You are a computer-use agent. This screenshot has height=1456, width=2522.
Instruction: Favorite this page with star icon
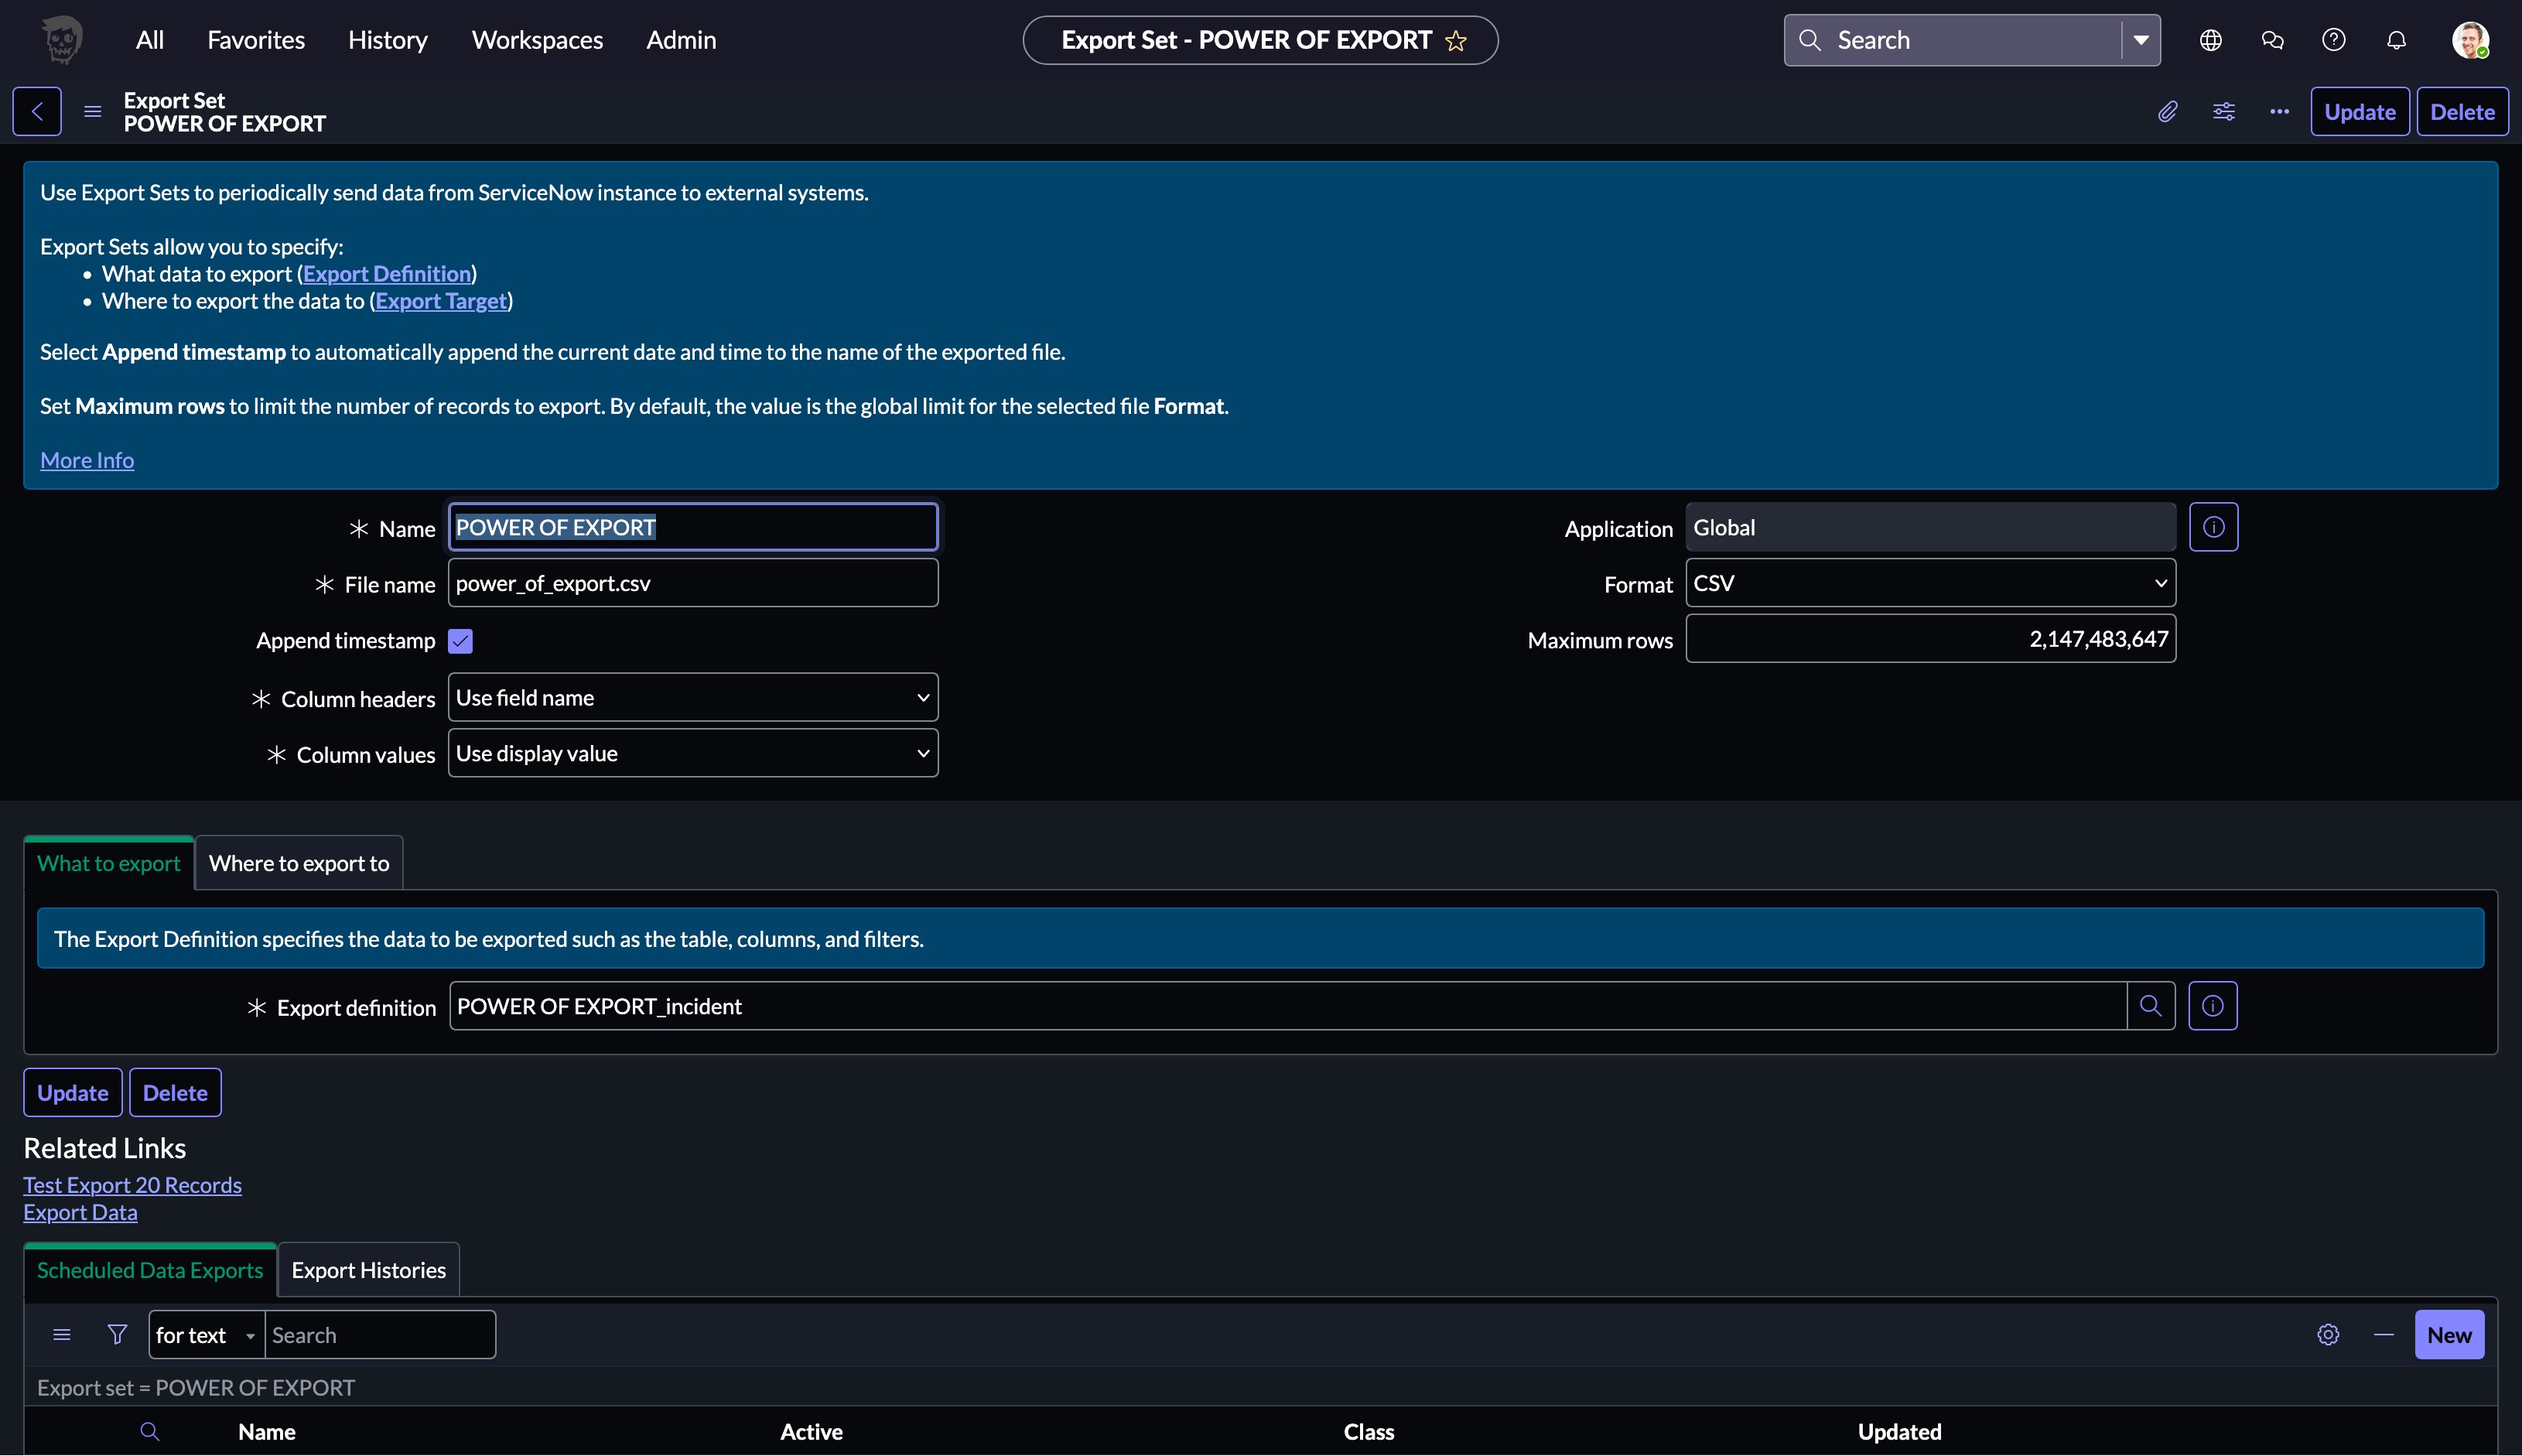click(1456, 41)
